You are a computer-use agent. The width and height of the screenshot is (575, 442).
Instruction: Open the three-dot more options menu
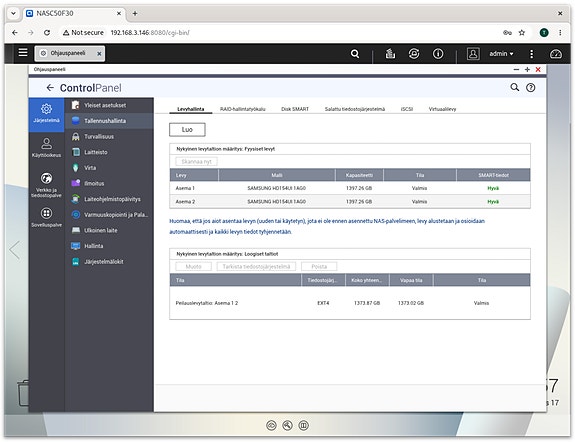point(531,54)
